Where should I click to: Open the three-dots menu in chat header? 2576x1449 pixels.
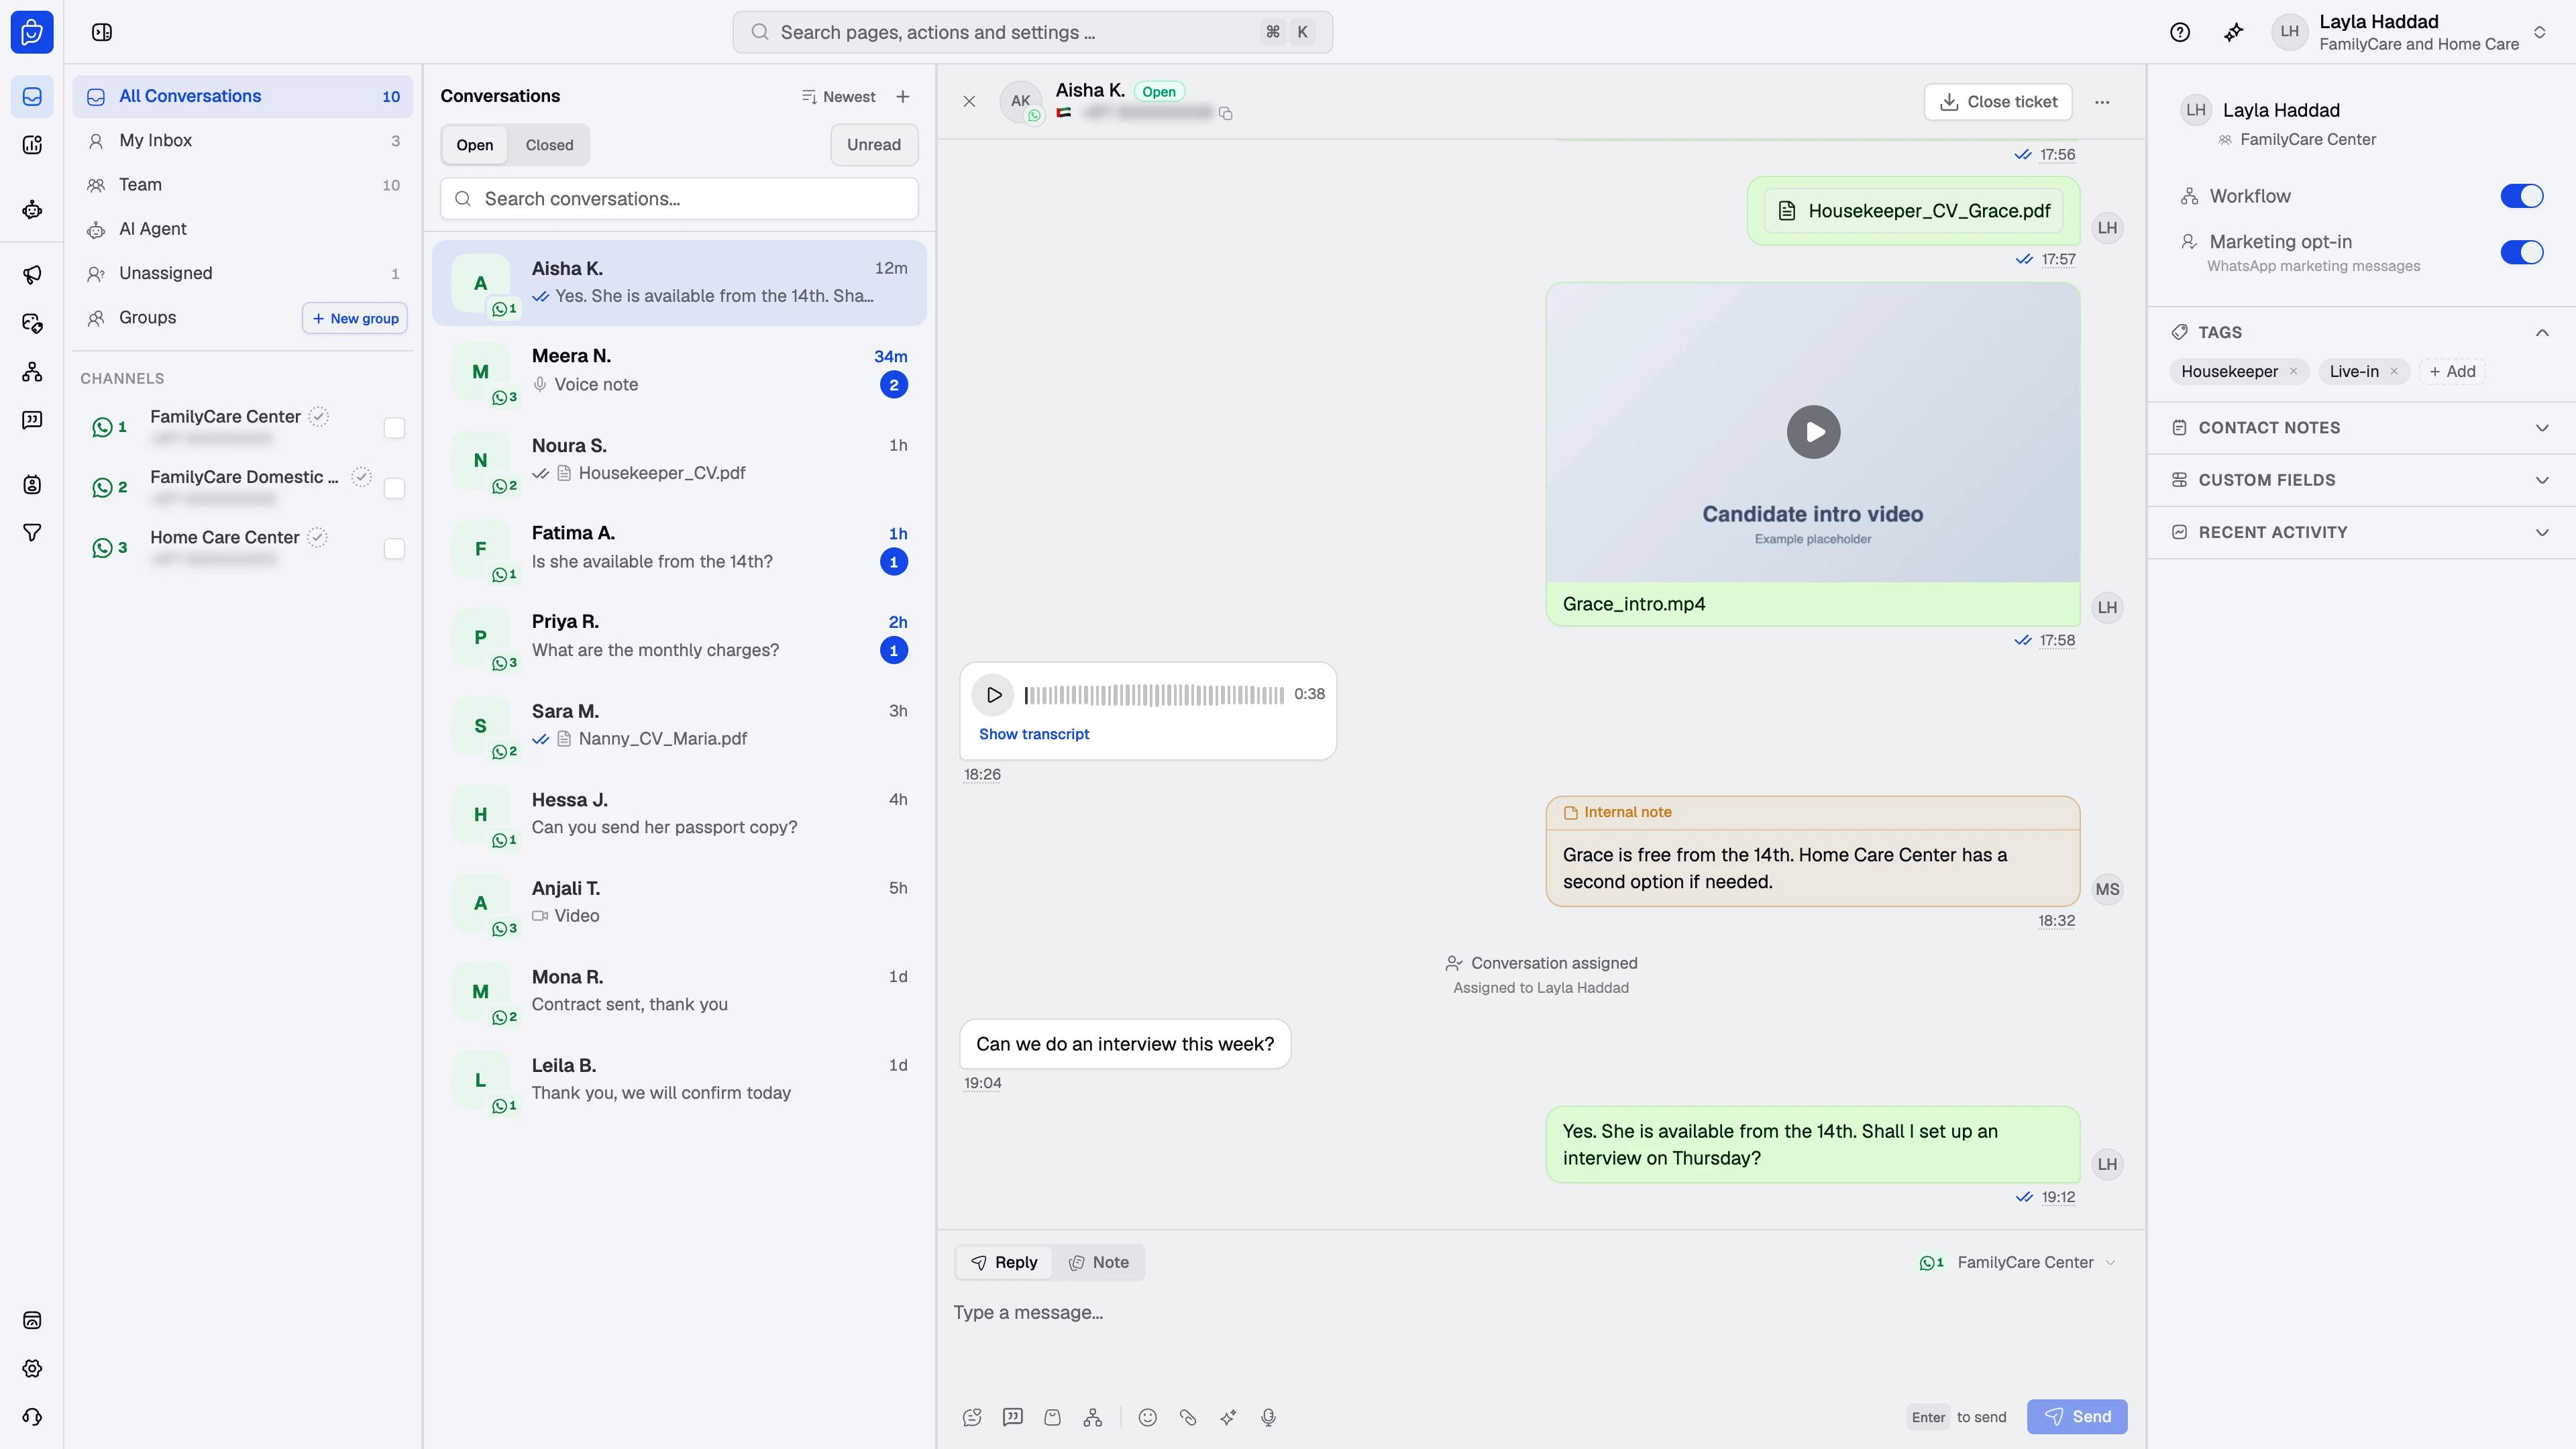pos(2102,101)
